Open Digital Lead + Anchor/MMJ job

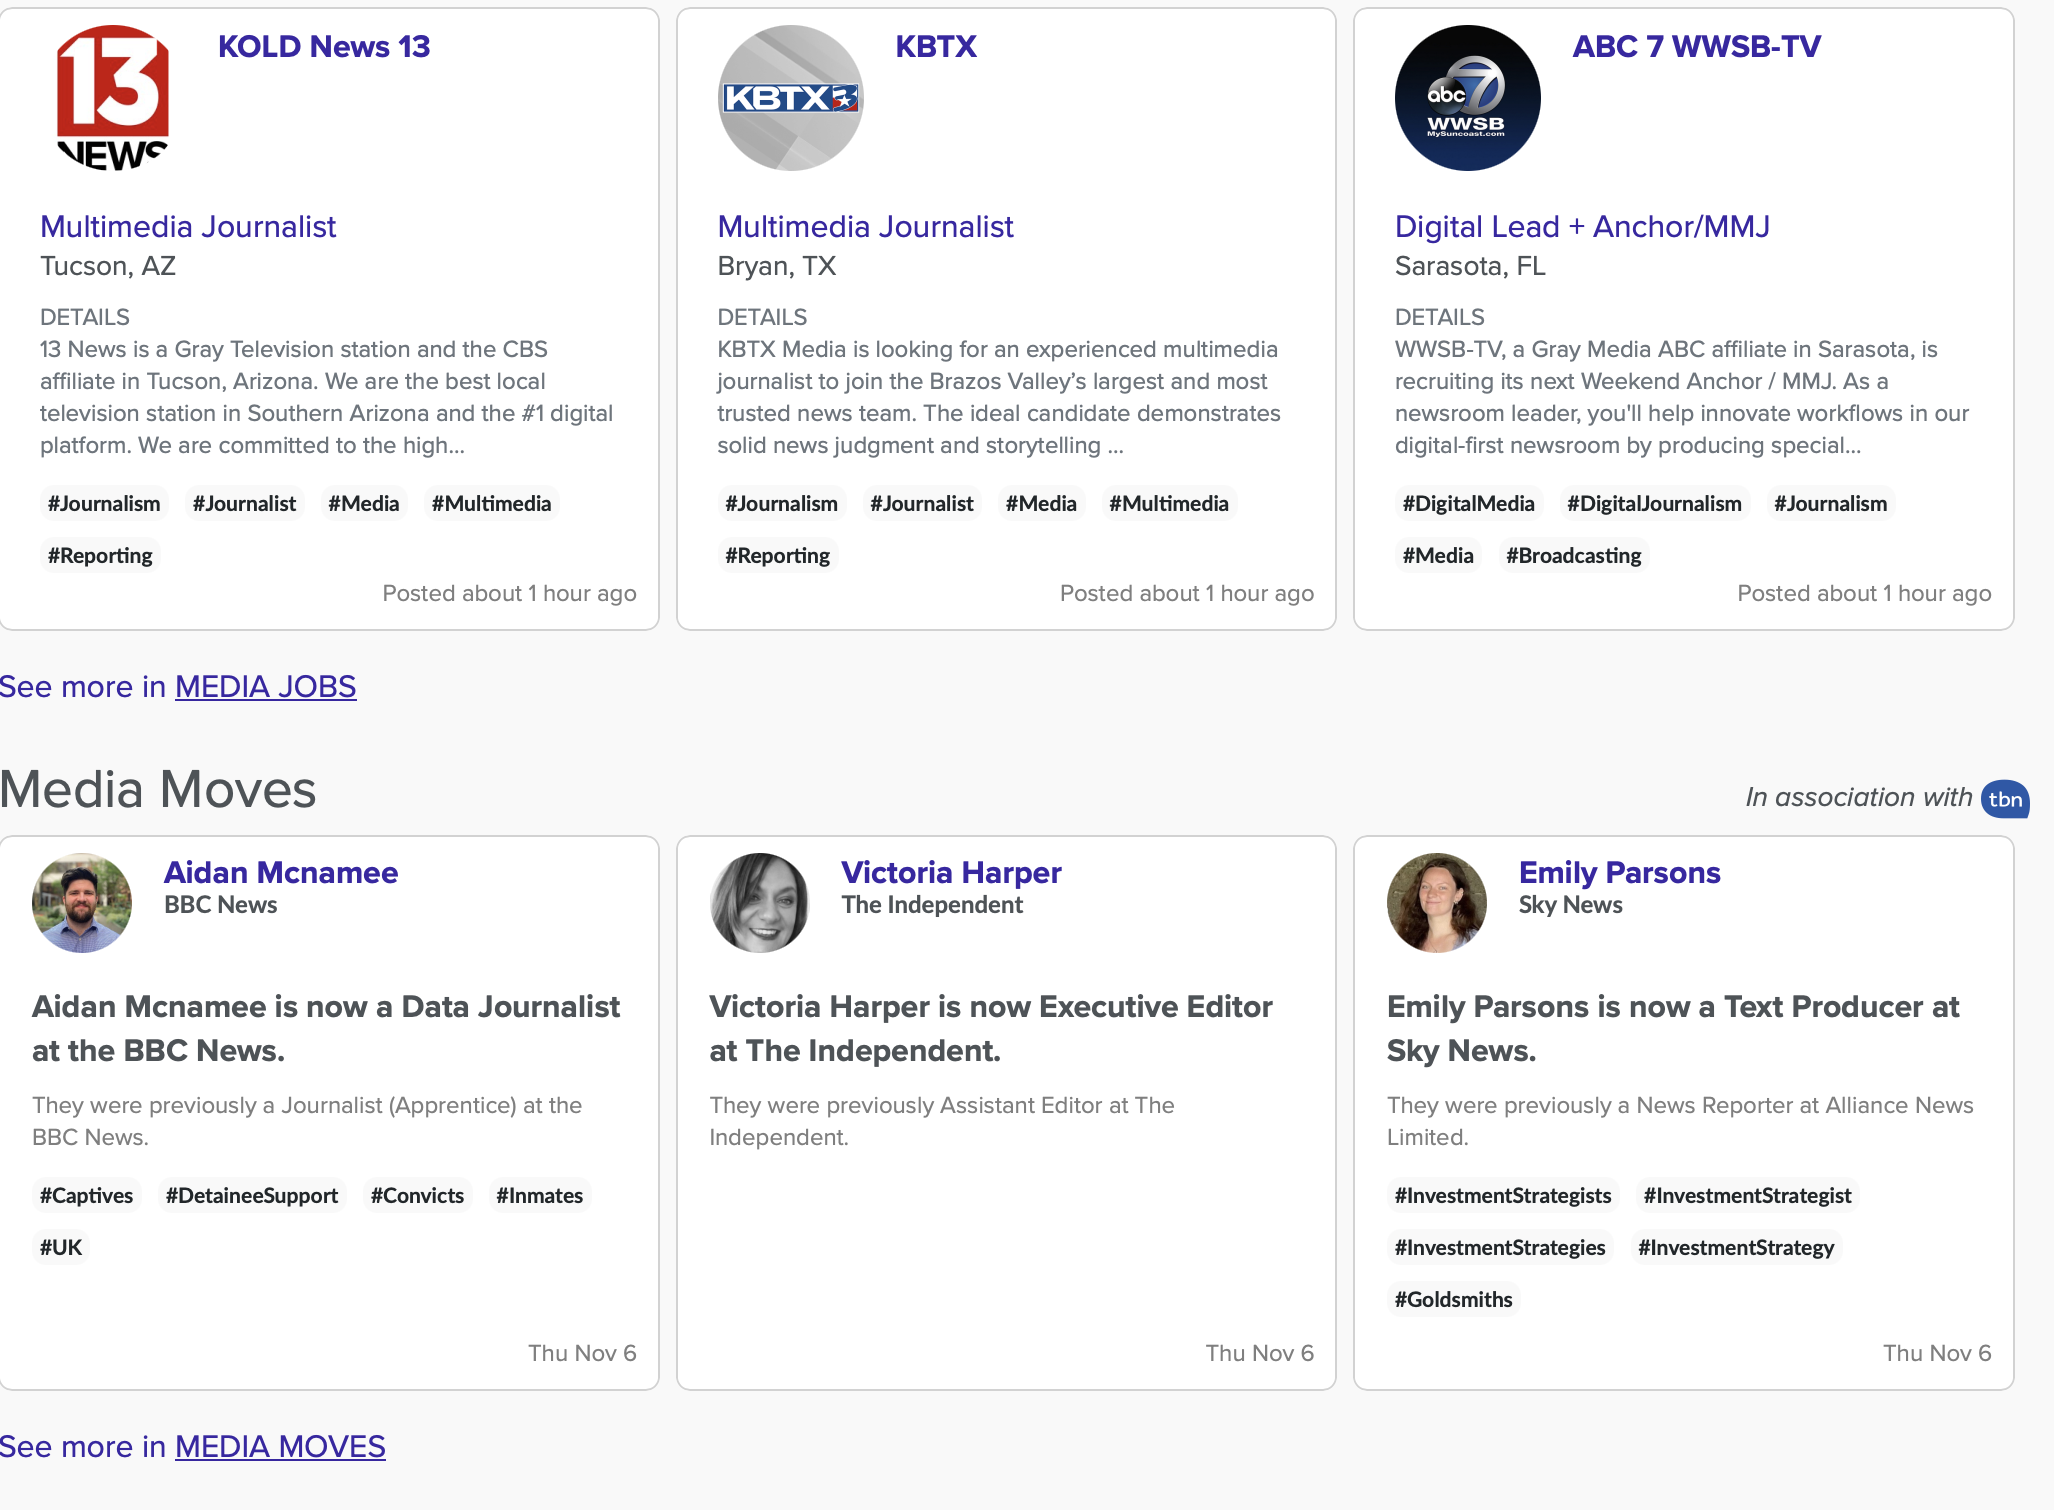click(x=1582, y=227)
